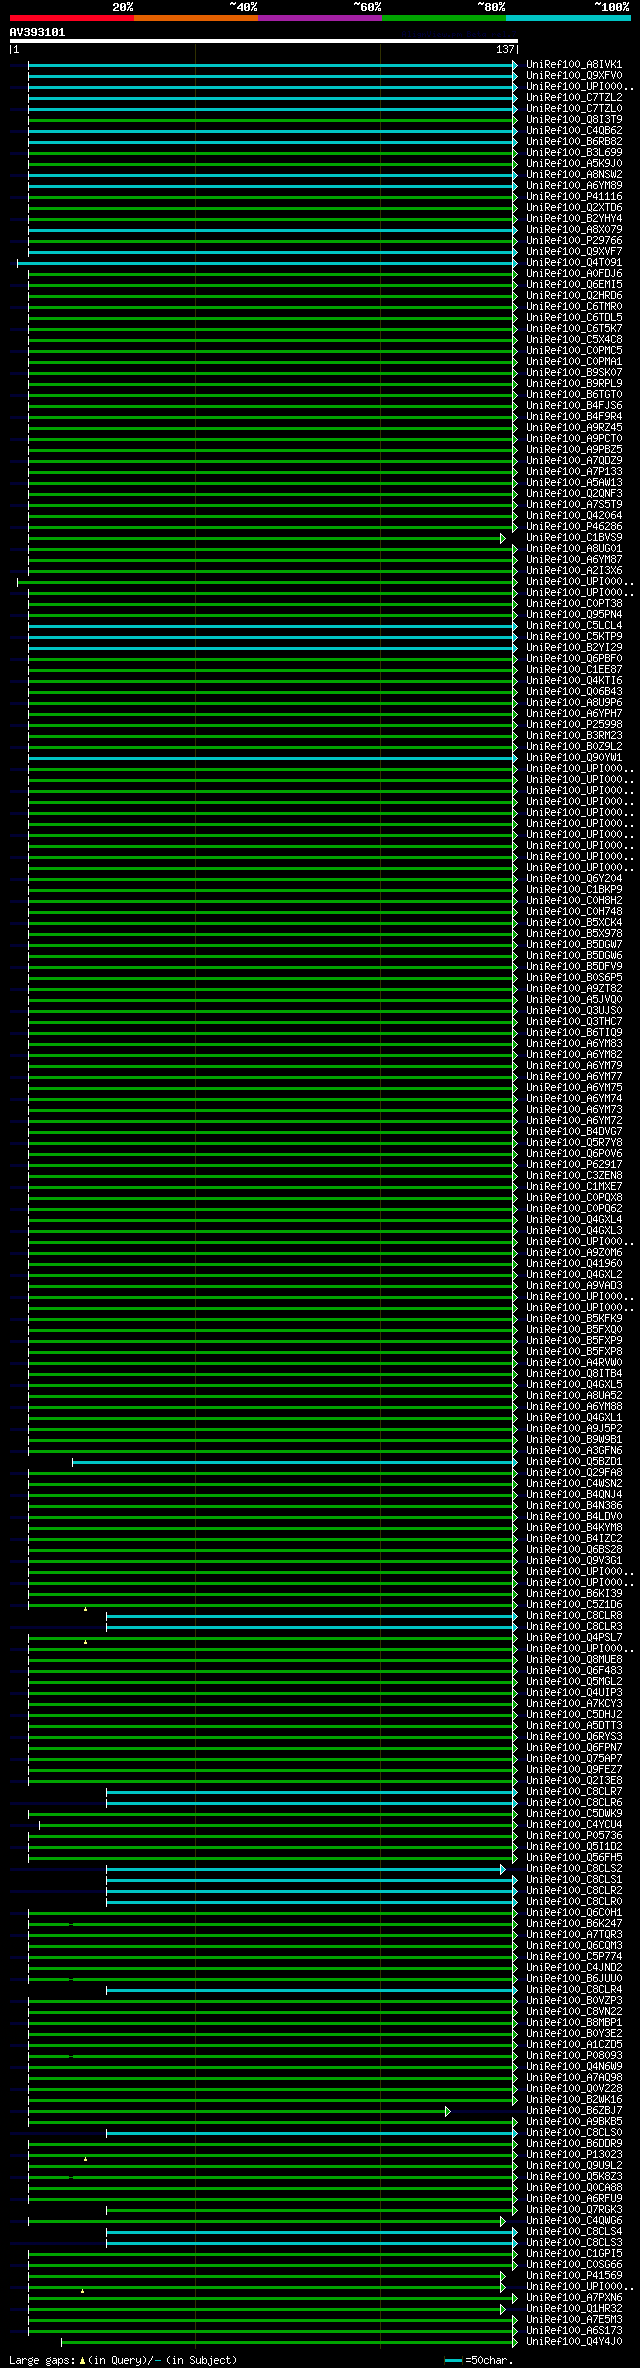The height and width of the screenshot is (2368, 640).
Task: Select query label AV393101
Action: point(38,32)
